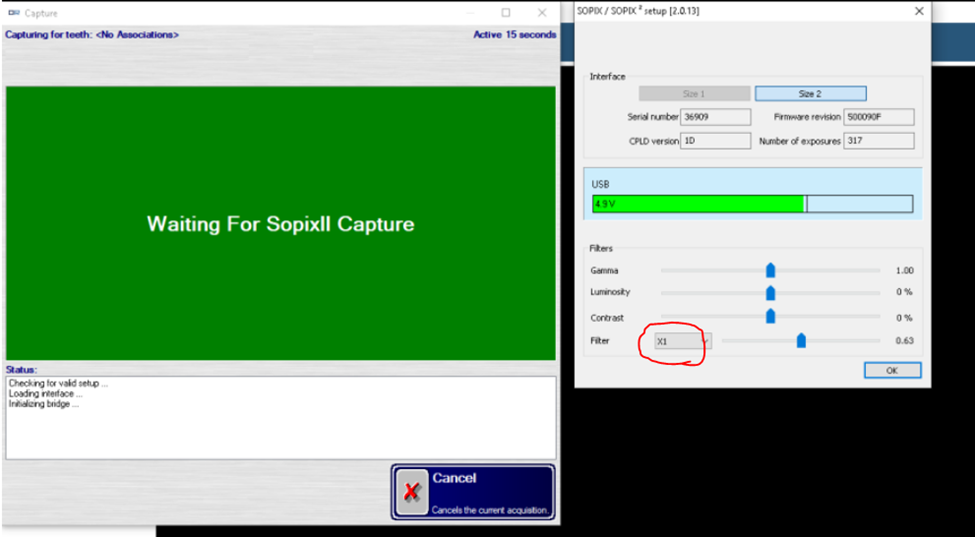Click the Gamma value 1.00
This screenshot has height=537, width=975.
pos(904,271)
